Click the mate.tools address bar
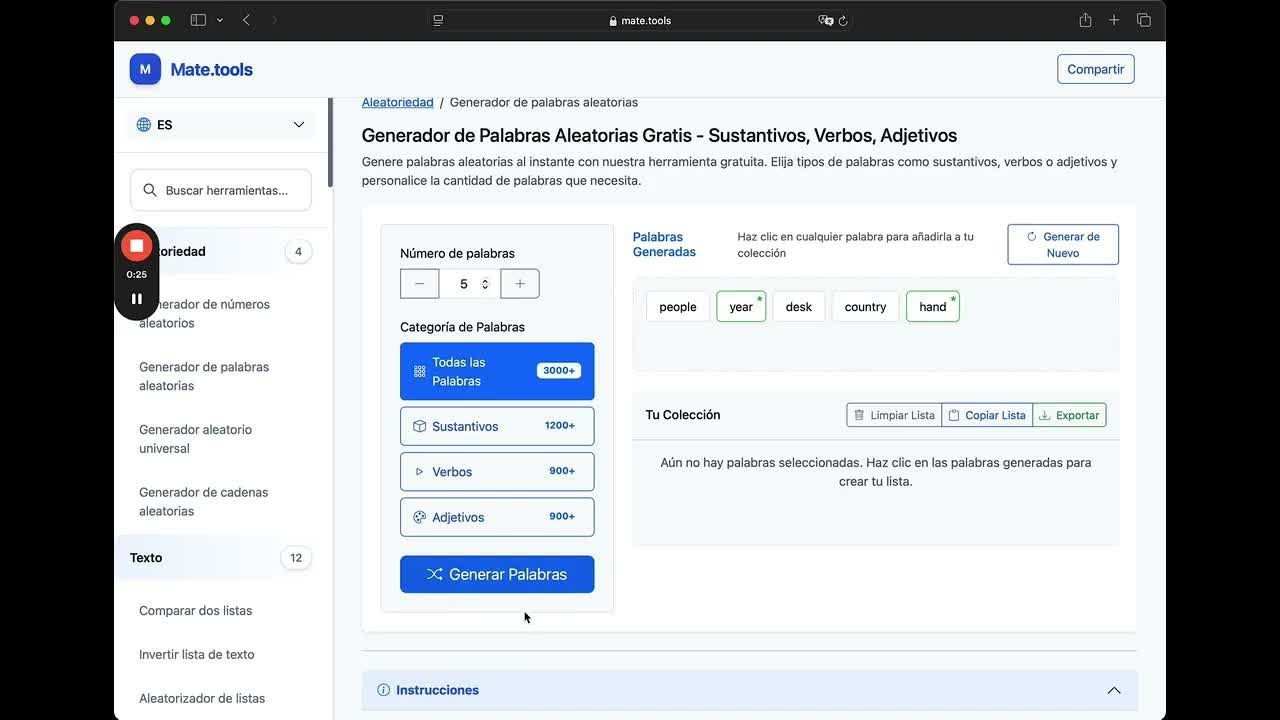This screenshot has height=720, width=1280. coord(640,20)
